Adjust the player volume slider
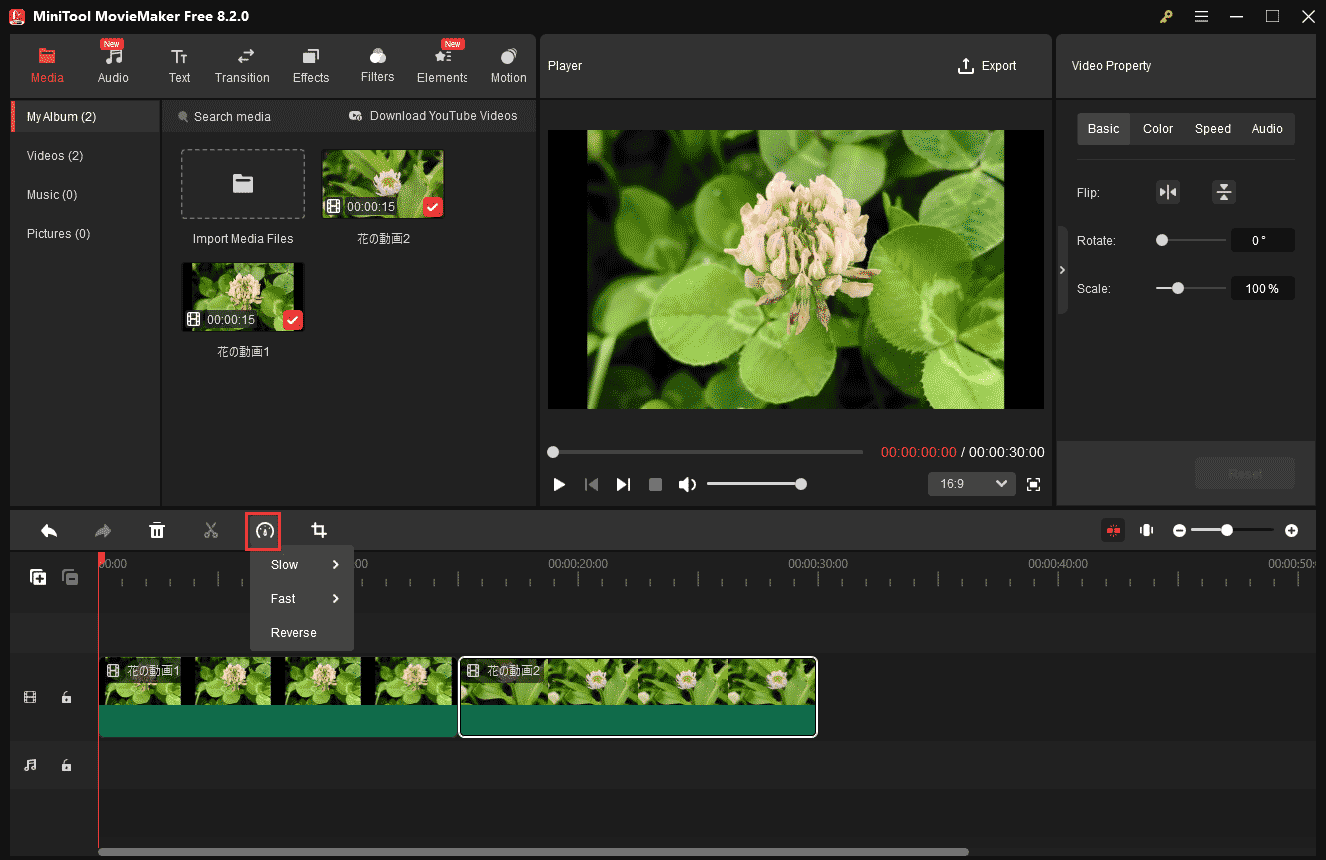 point(756,484)
